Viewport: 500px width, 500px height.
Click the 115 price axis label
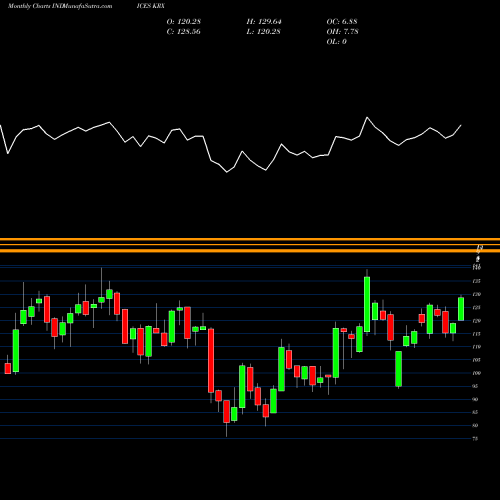(x=477, y=334)
